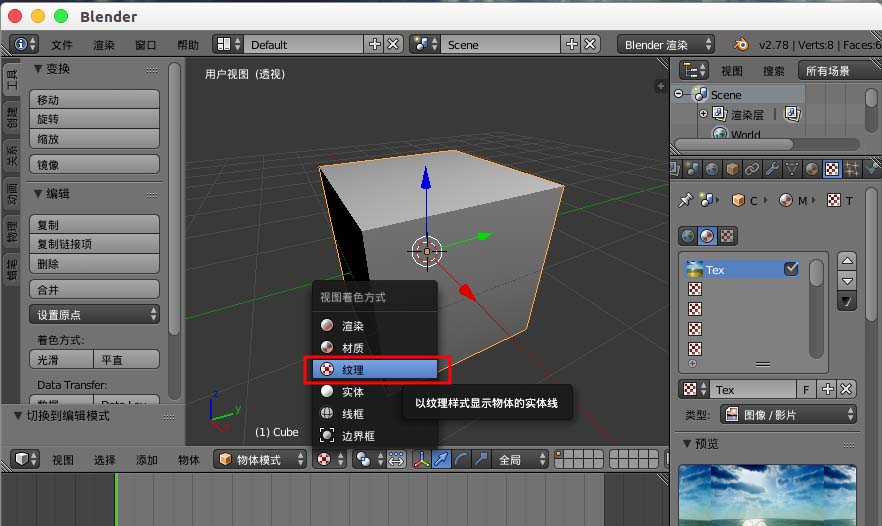This screenshot has width=882, height=526.
Task: Click the texture preview thumbnail
Action: click(x=767, y=495)
